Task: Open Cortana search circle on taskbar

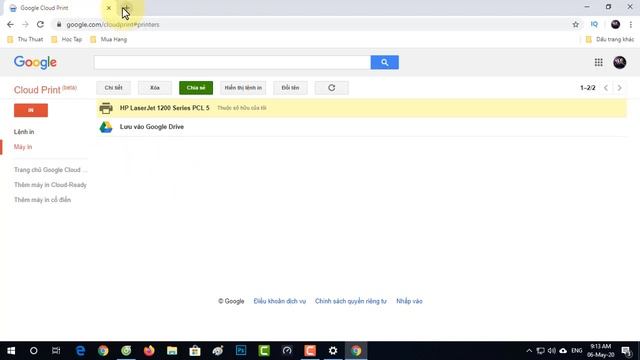Action: click(x=33, y=351)
